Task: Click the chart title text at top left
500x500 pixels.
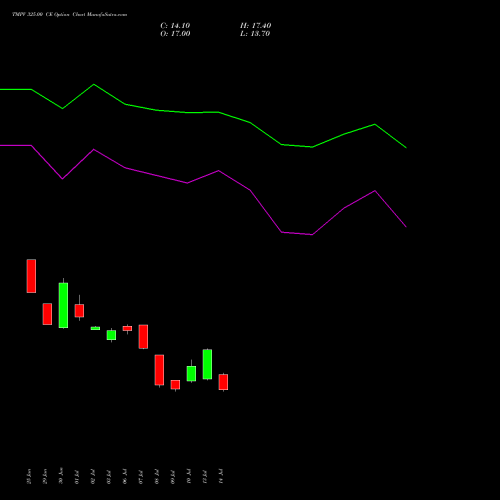Action: coord(69,15)
